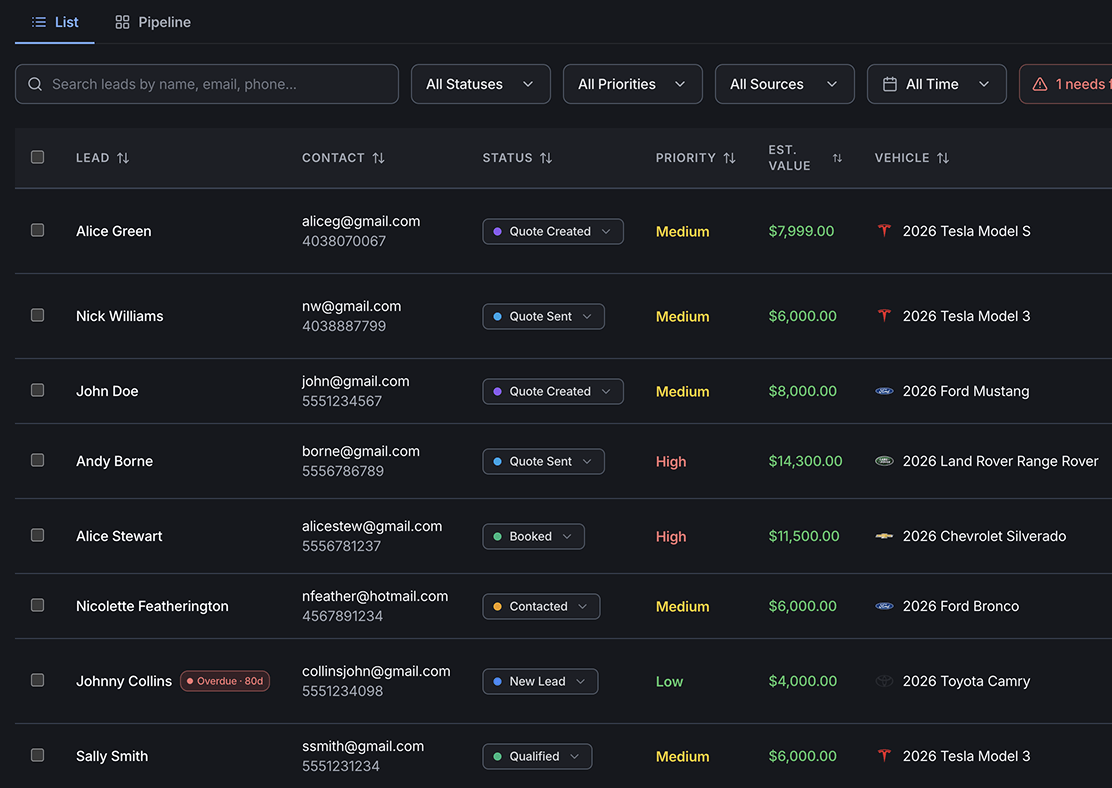
Task: Open Alice Green's Quote Created status dropdown
Action: pyautogui.click(x=552, y=231)
